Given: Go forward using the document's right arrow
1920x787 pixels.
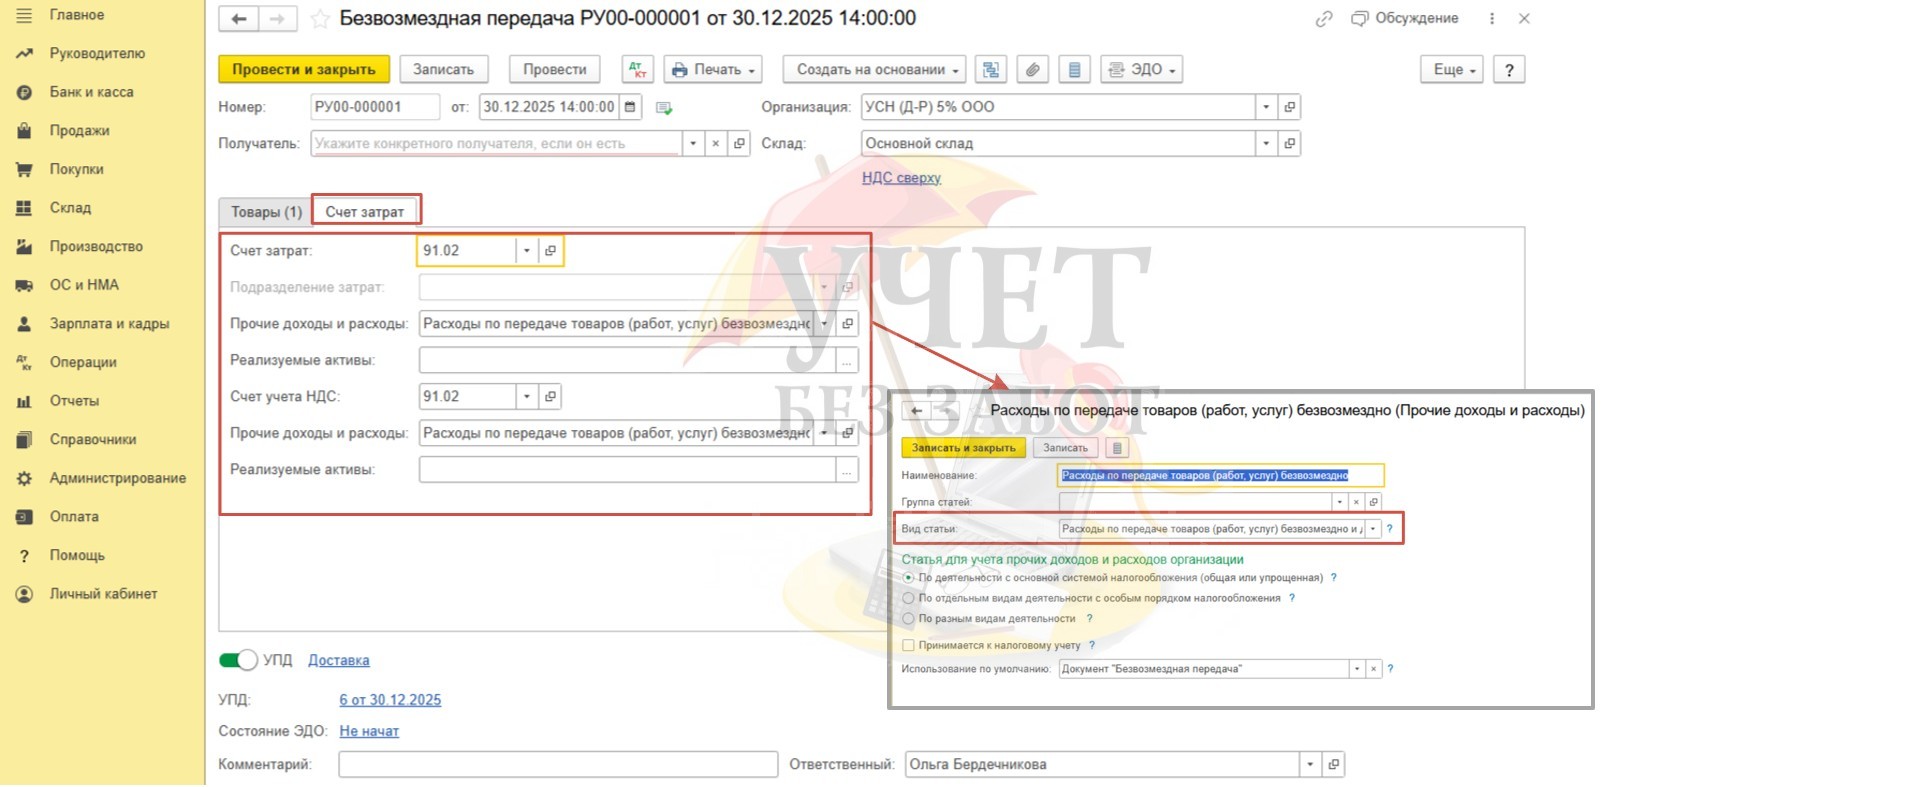Looking at the screenshot, I should click(x=277, y=19).
